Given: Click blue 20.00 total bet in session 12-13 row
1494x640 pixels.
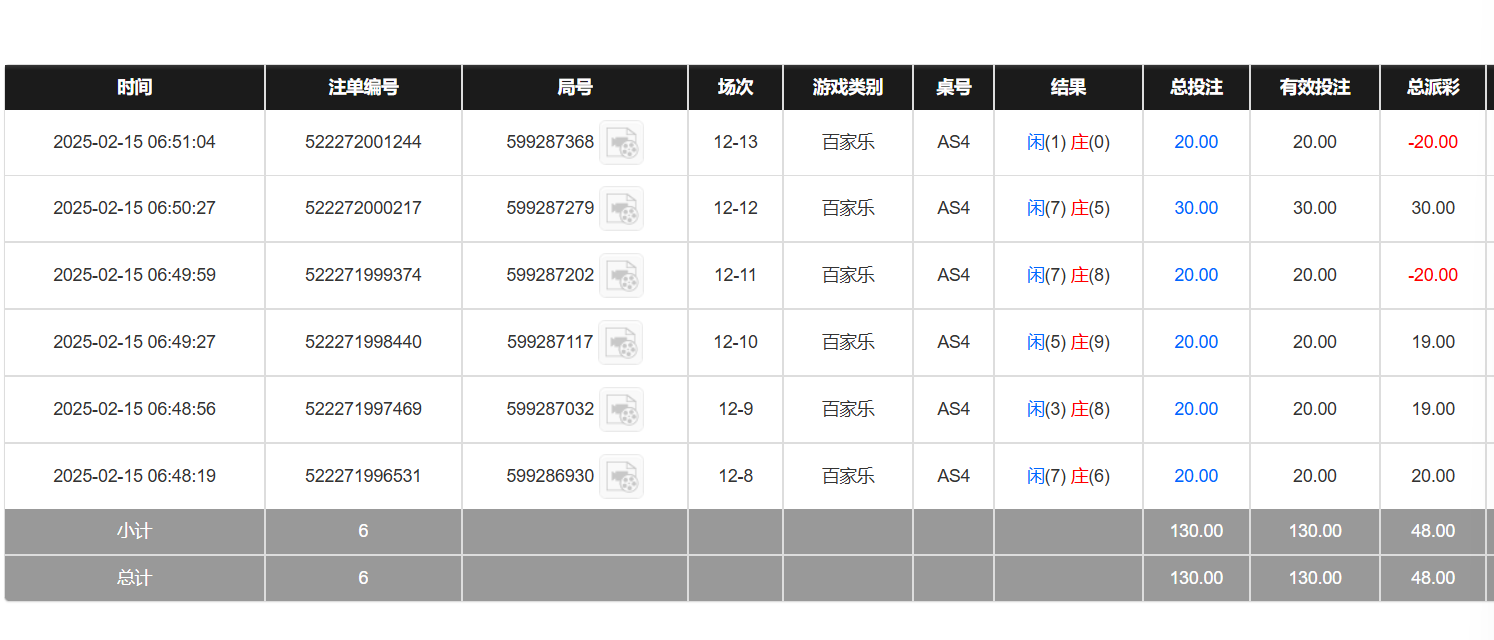Looking at the screenshot, I should (x=1196, y=142).
